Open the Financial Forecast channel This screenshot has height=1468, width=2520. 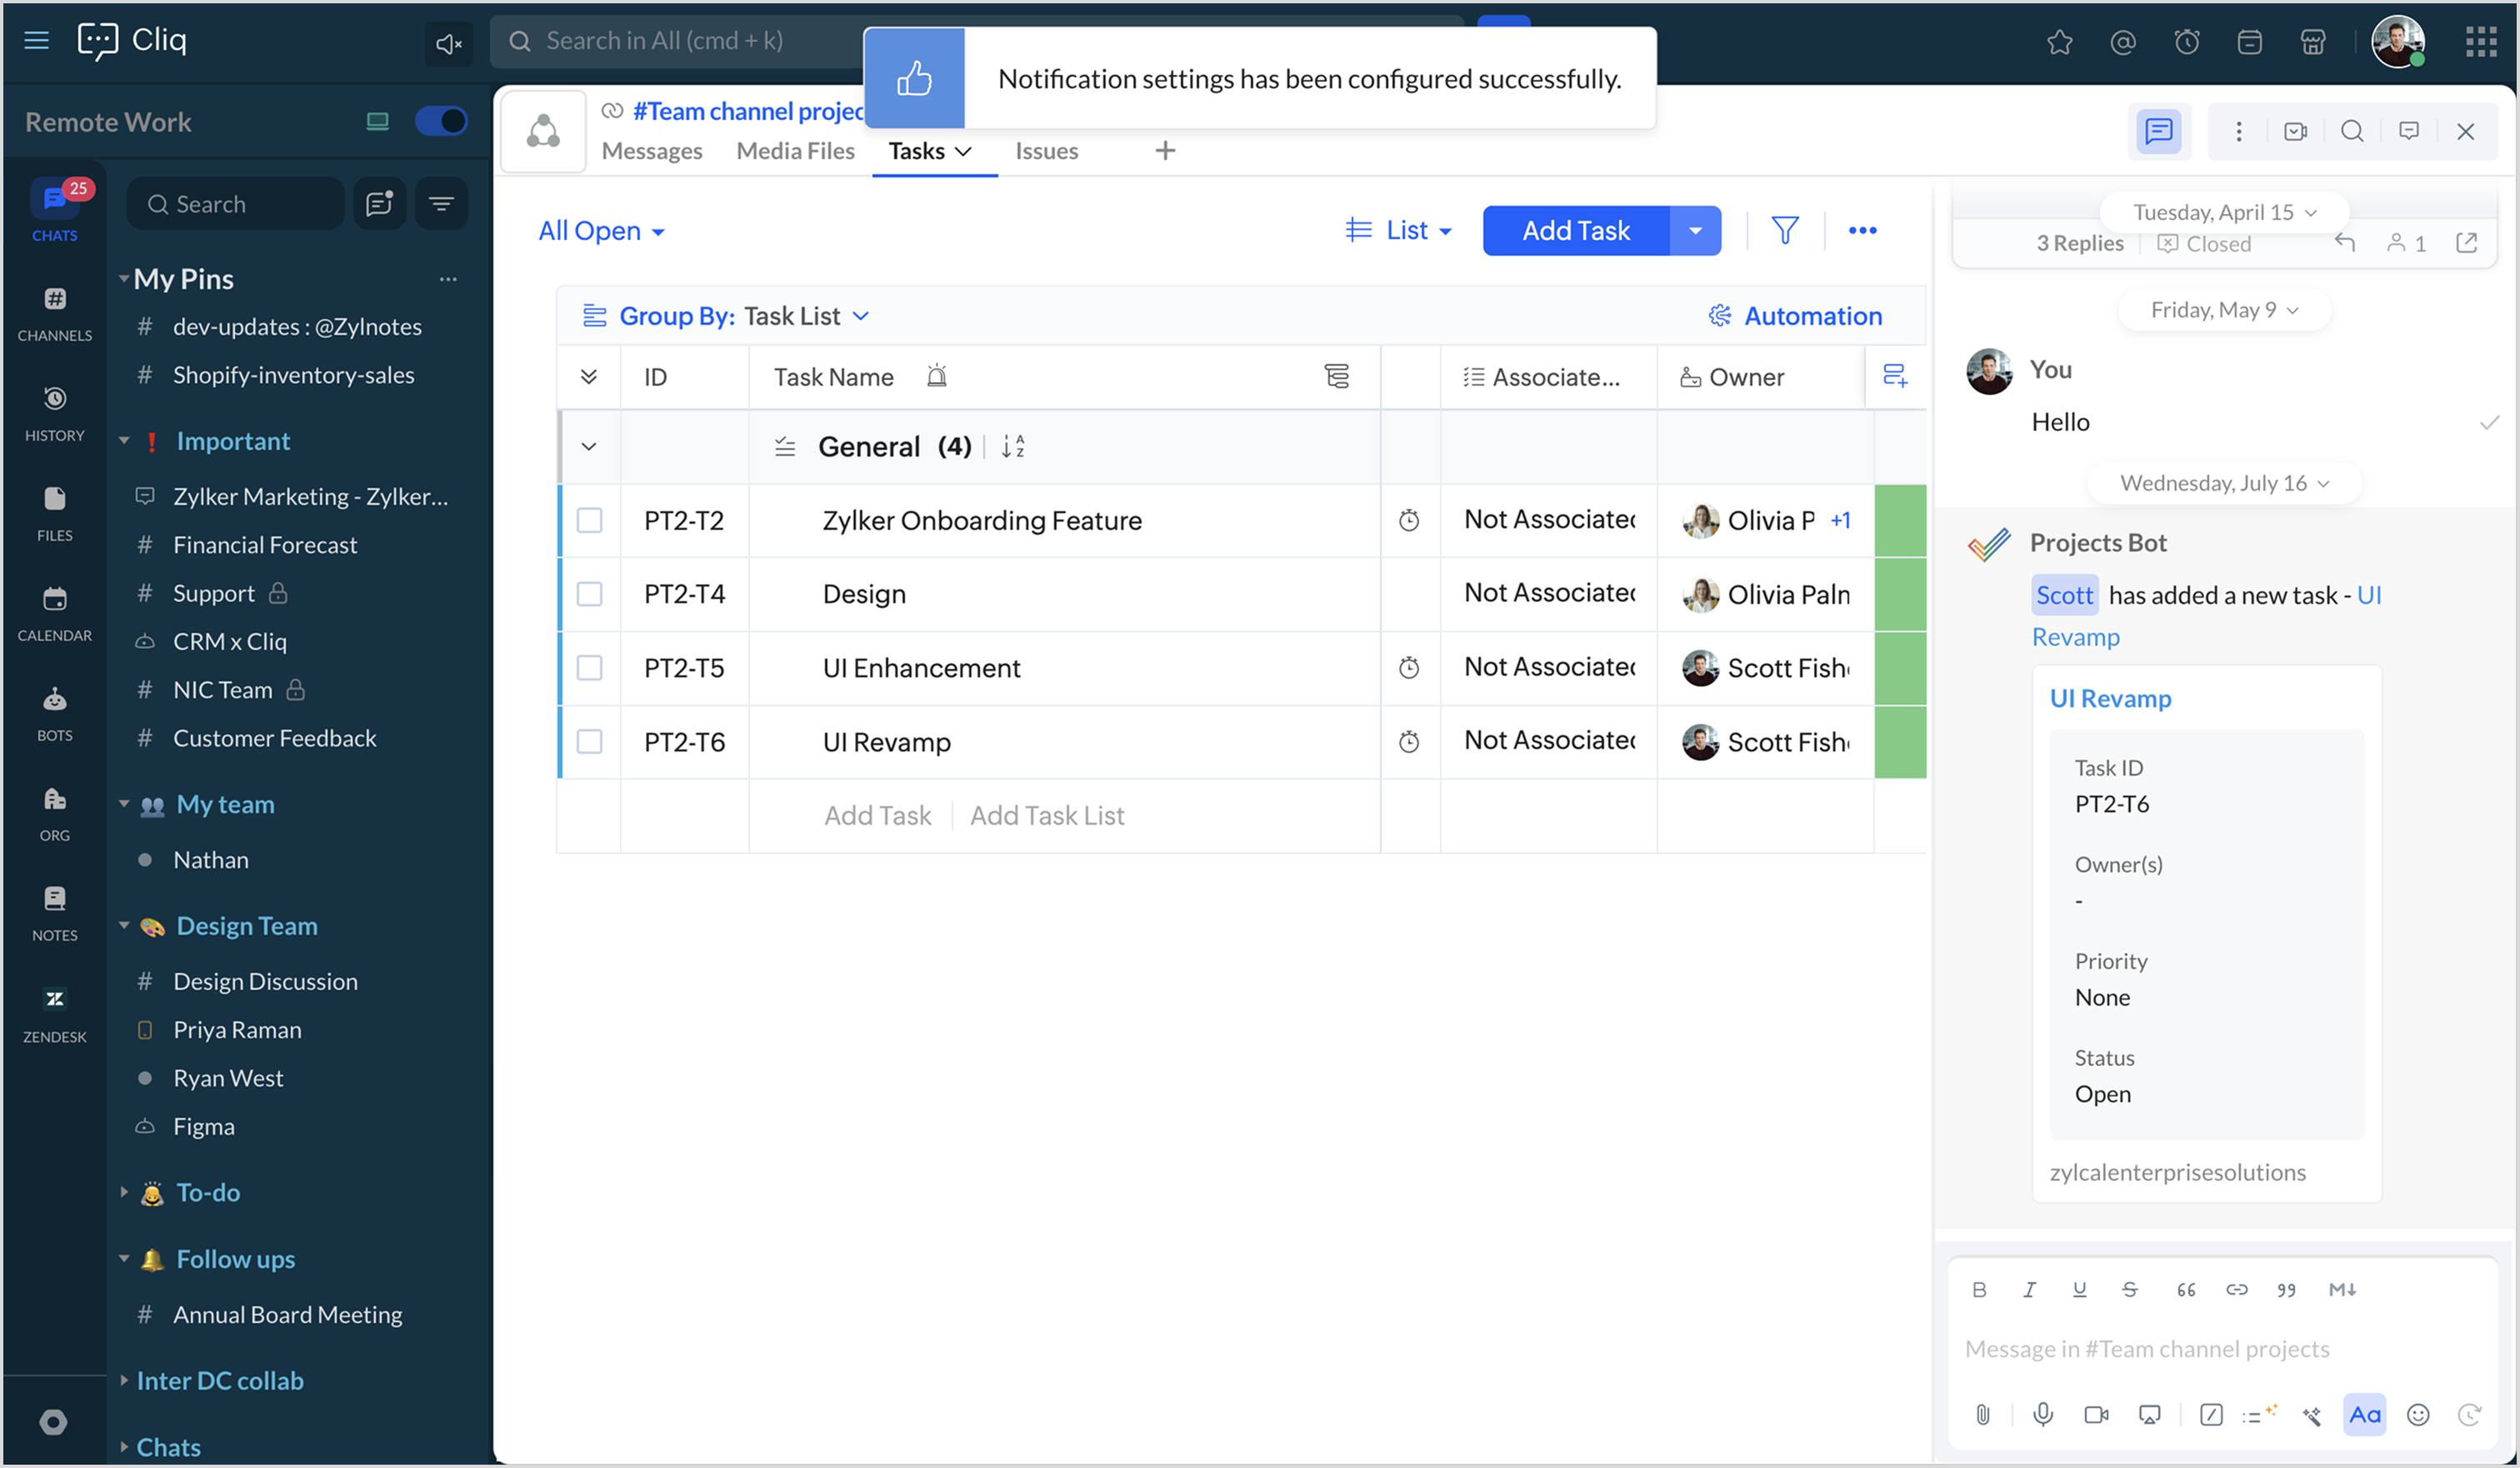tap(265, 545)
